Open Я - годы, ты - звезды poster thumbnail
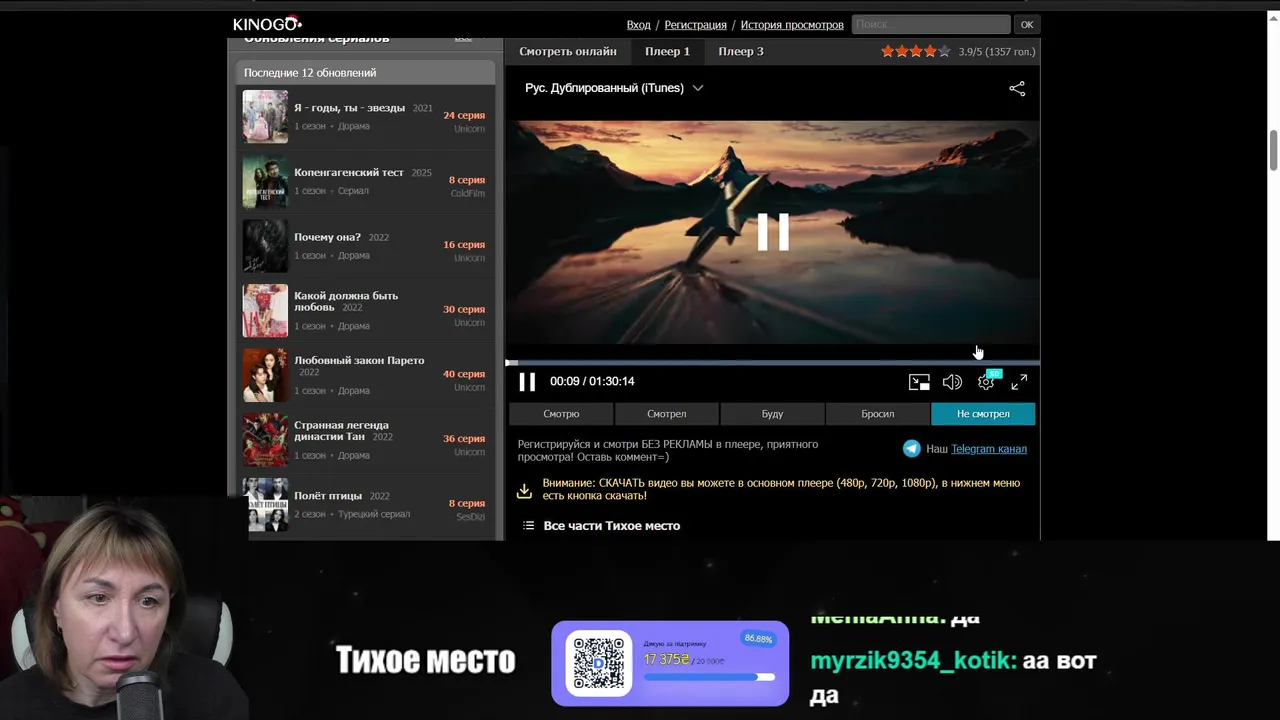1280x720 pixels. click(x=265, y=116)
